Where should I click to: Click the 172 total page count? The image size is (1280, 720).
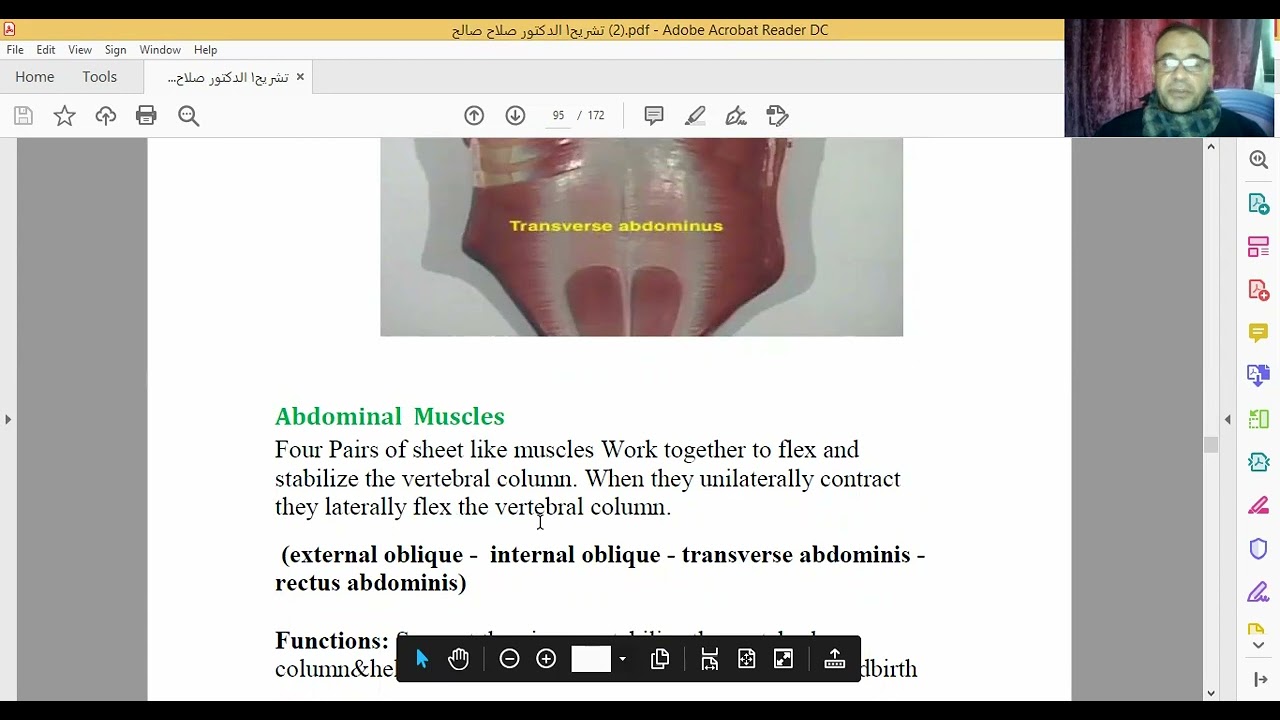(596, 116)
